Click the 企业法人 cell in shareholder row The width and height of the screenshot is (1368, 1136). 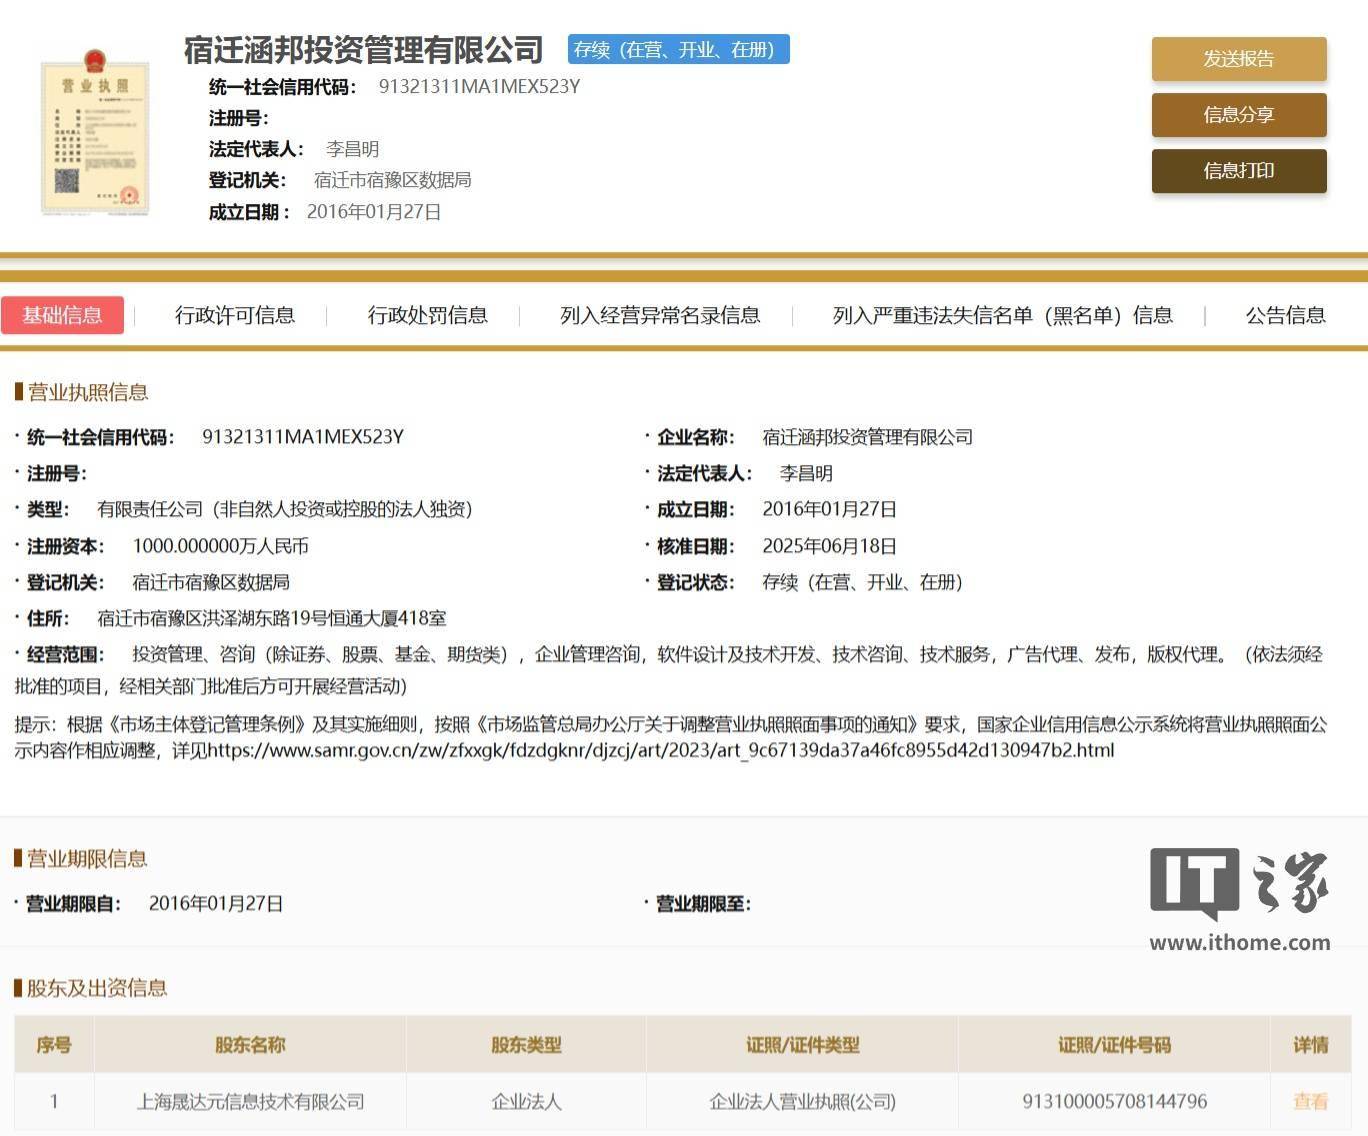click(x=526, y=1102)
